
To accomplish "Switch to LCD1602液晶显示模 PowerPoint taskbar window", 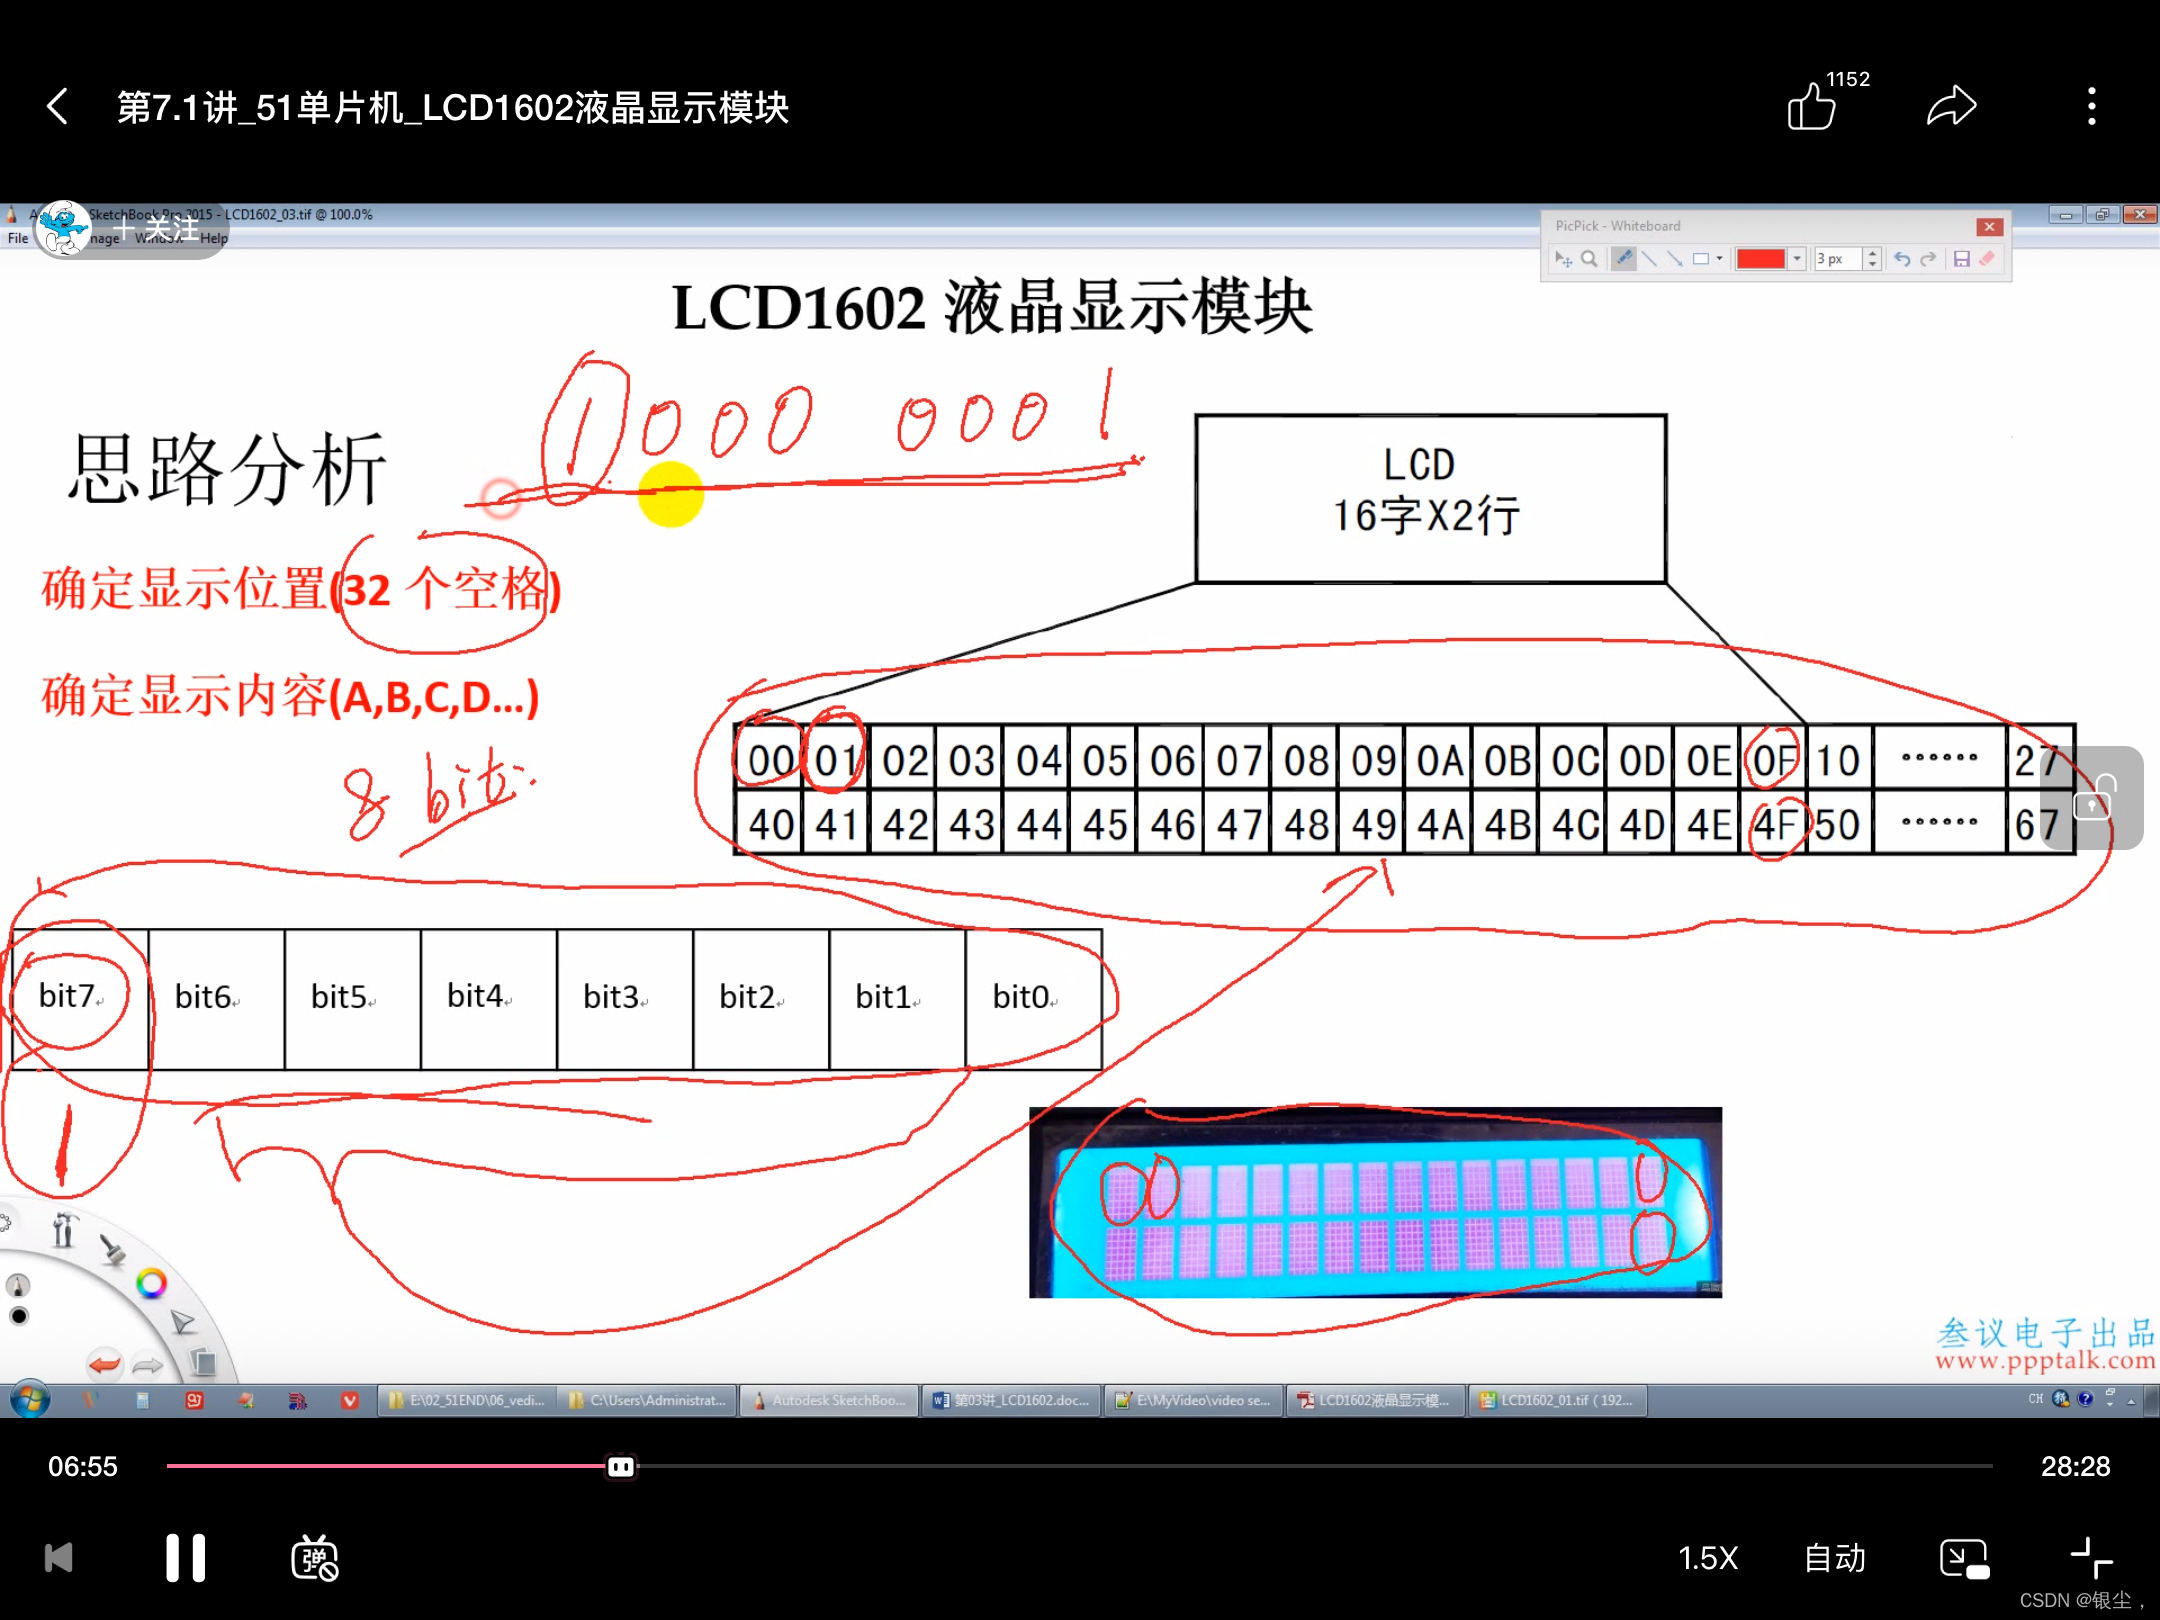I will (x=1374, y=1400).
